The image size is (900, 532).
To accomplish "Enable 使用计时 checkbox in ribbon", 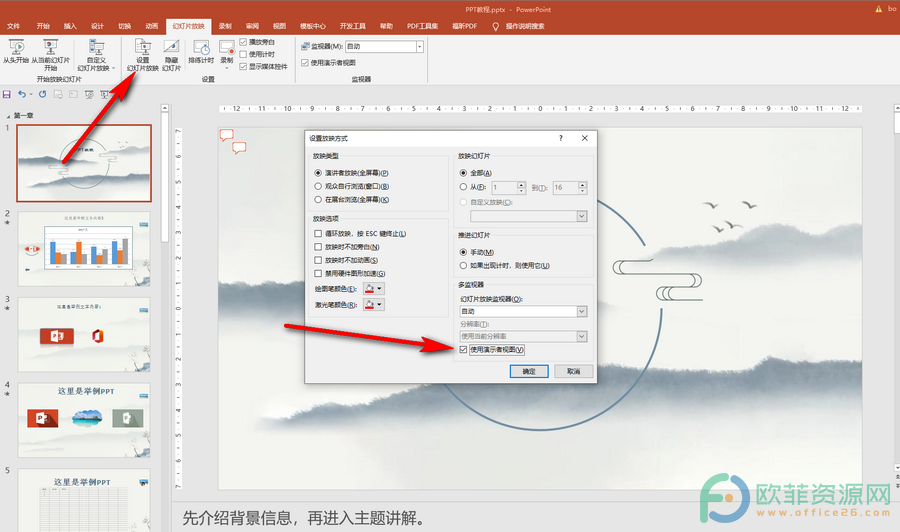I will click(x=243, y=54).
